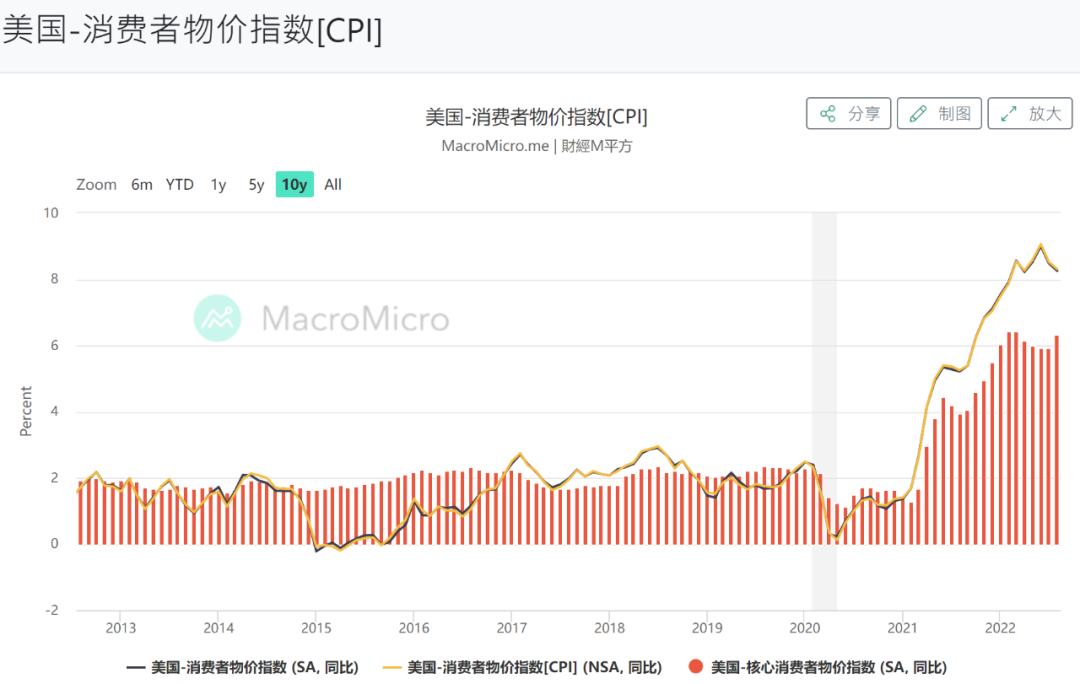Image resolution: width=1080 pixels, height=684 pixels.
Task: Click the last red core CPI bar
Action: tap(1057, 439)
